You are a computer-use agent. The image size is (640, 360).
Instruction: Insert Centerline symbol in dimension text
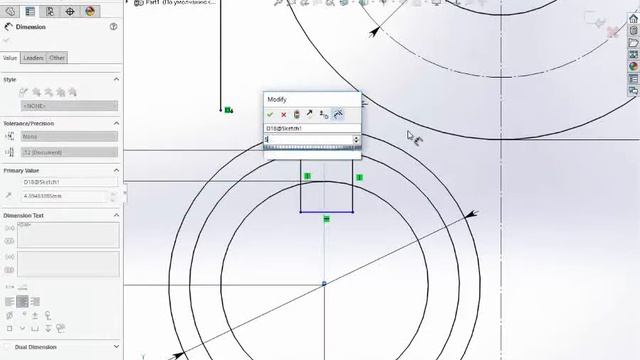click(x=48, y=315)
